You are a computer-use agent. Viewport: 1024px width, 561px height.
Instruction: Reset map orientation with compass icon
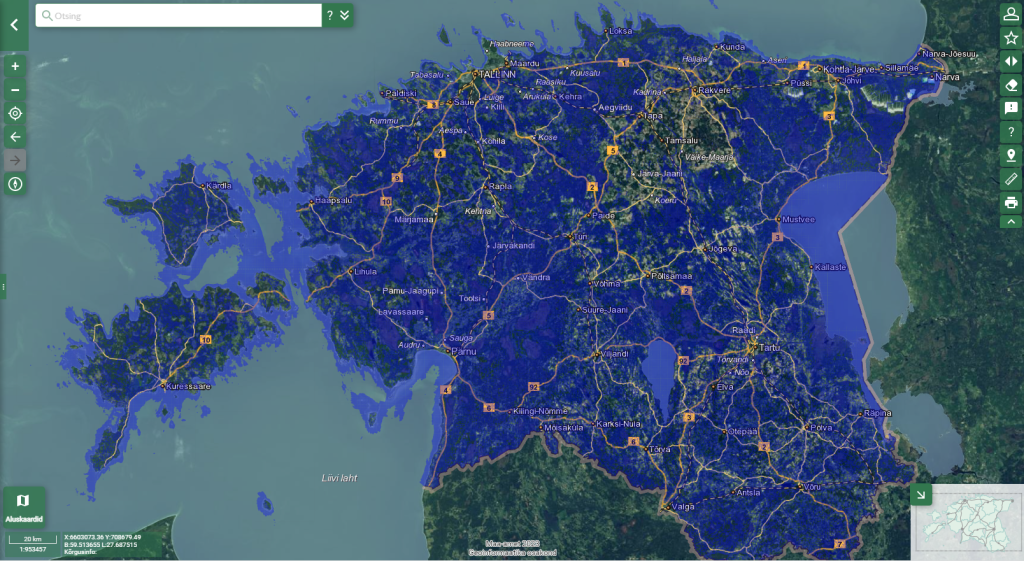[x=15, y=184]
